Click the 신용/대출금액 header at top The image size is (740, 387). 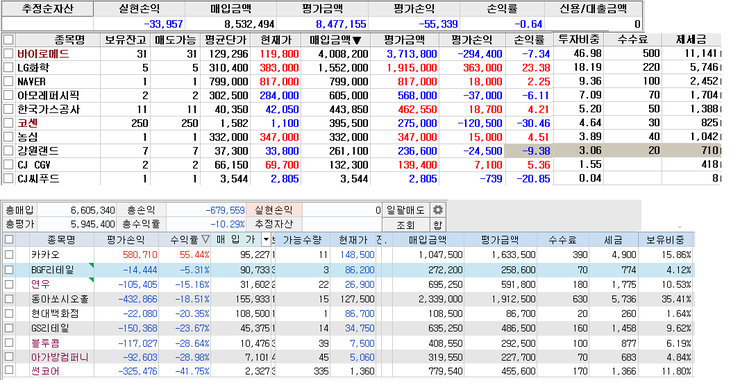click(593, 9)
